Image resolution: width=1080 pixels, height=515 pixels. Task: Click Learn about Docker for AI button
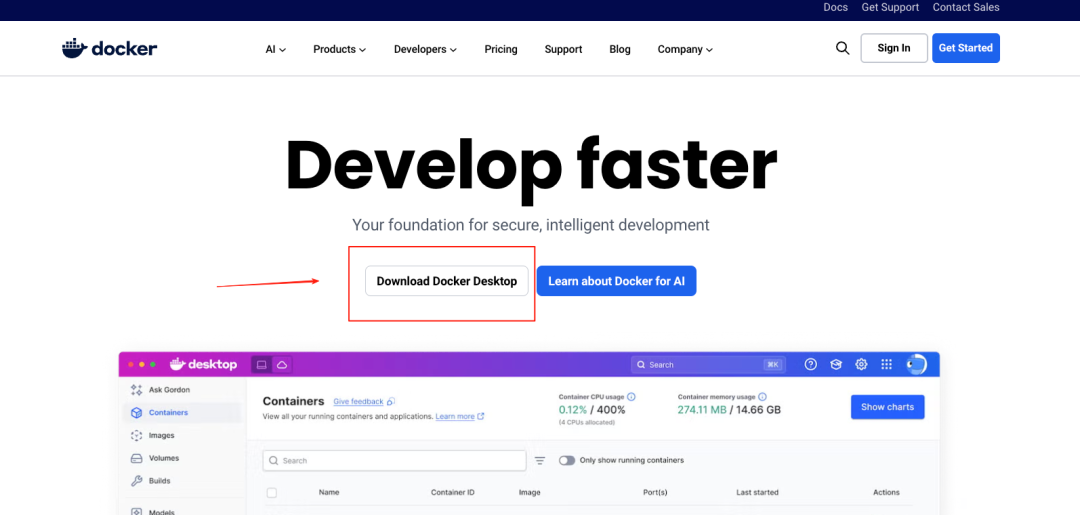click(616, 281)
